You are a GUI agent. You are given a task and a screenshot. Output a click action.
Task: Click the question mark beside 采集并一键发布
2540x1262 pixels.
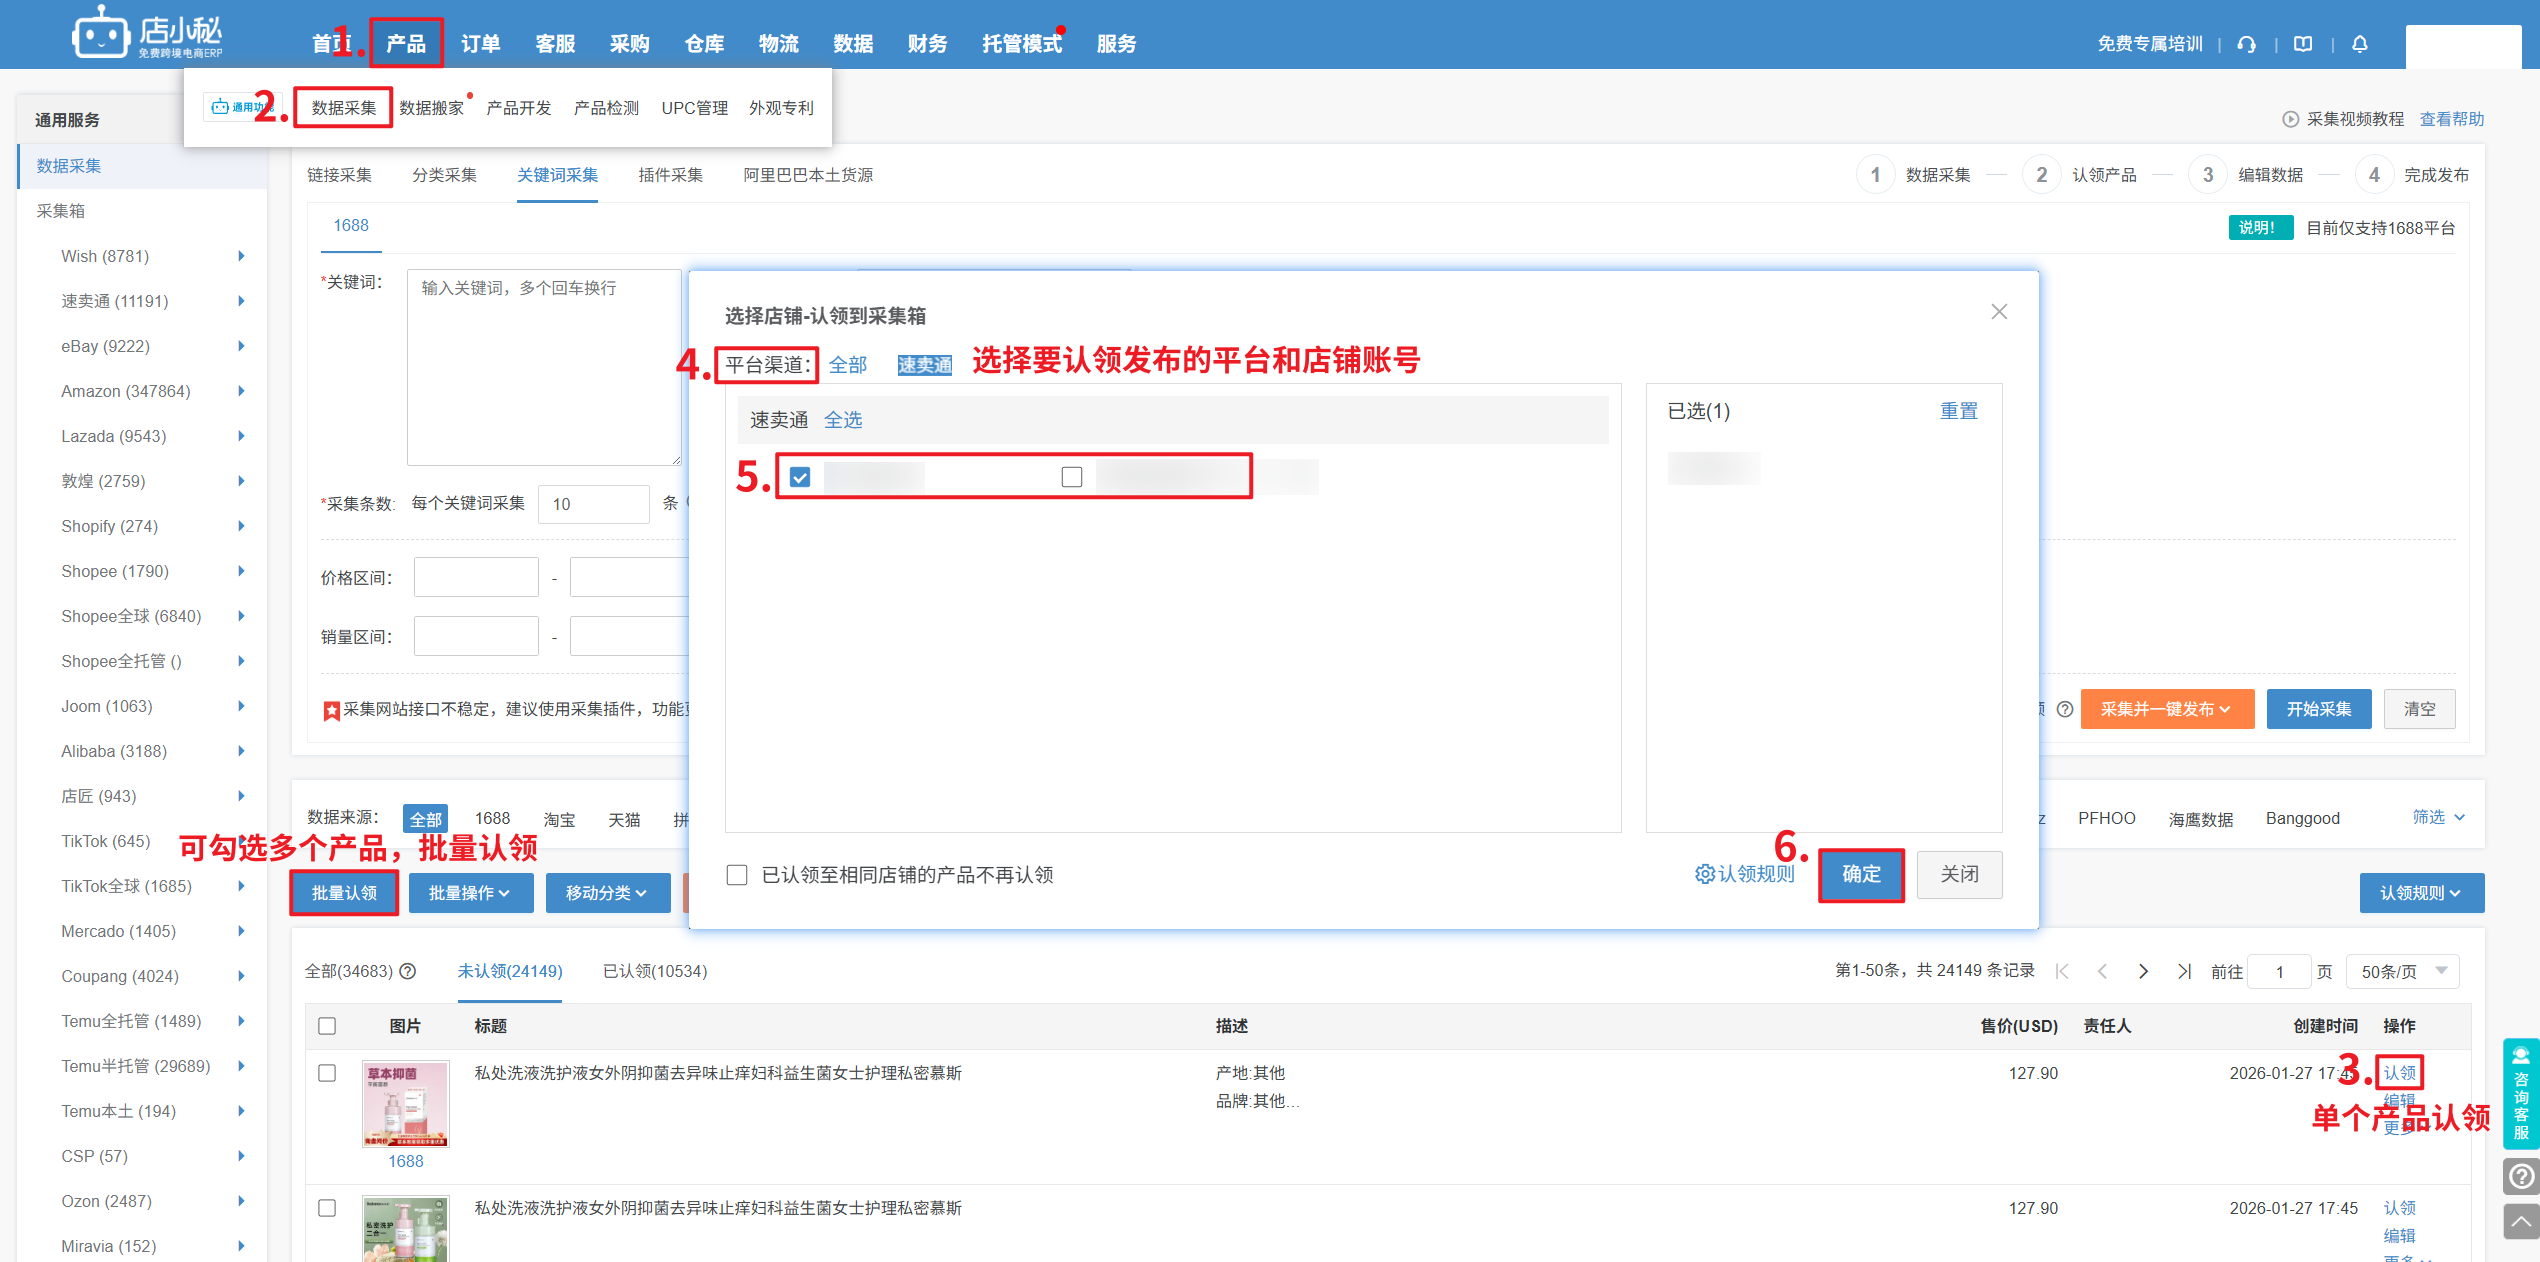(x=2065, y=709)
